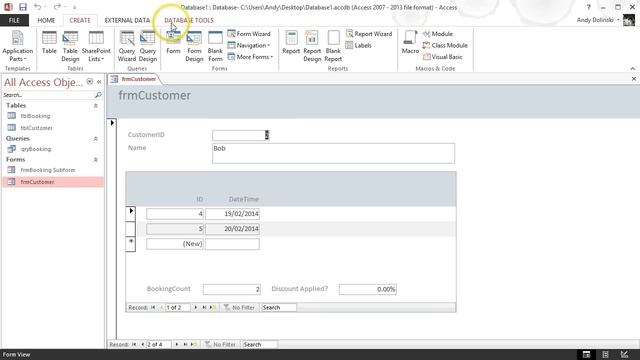Open the Navigation forms dropdown
The height and width of the screenshot is (360, 640).
coord(249,45)
